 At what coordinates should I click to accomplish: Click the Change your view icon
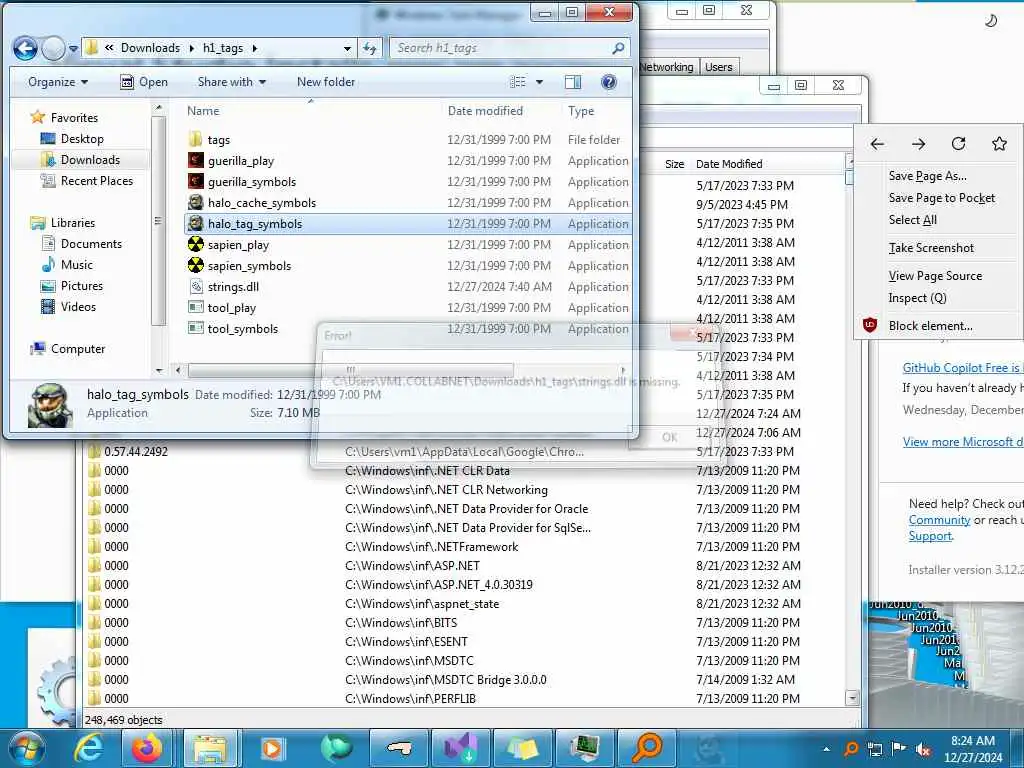(x=518, y=82)
